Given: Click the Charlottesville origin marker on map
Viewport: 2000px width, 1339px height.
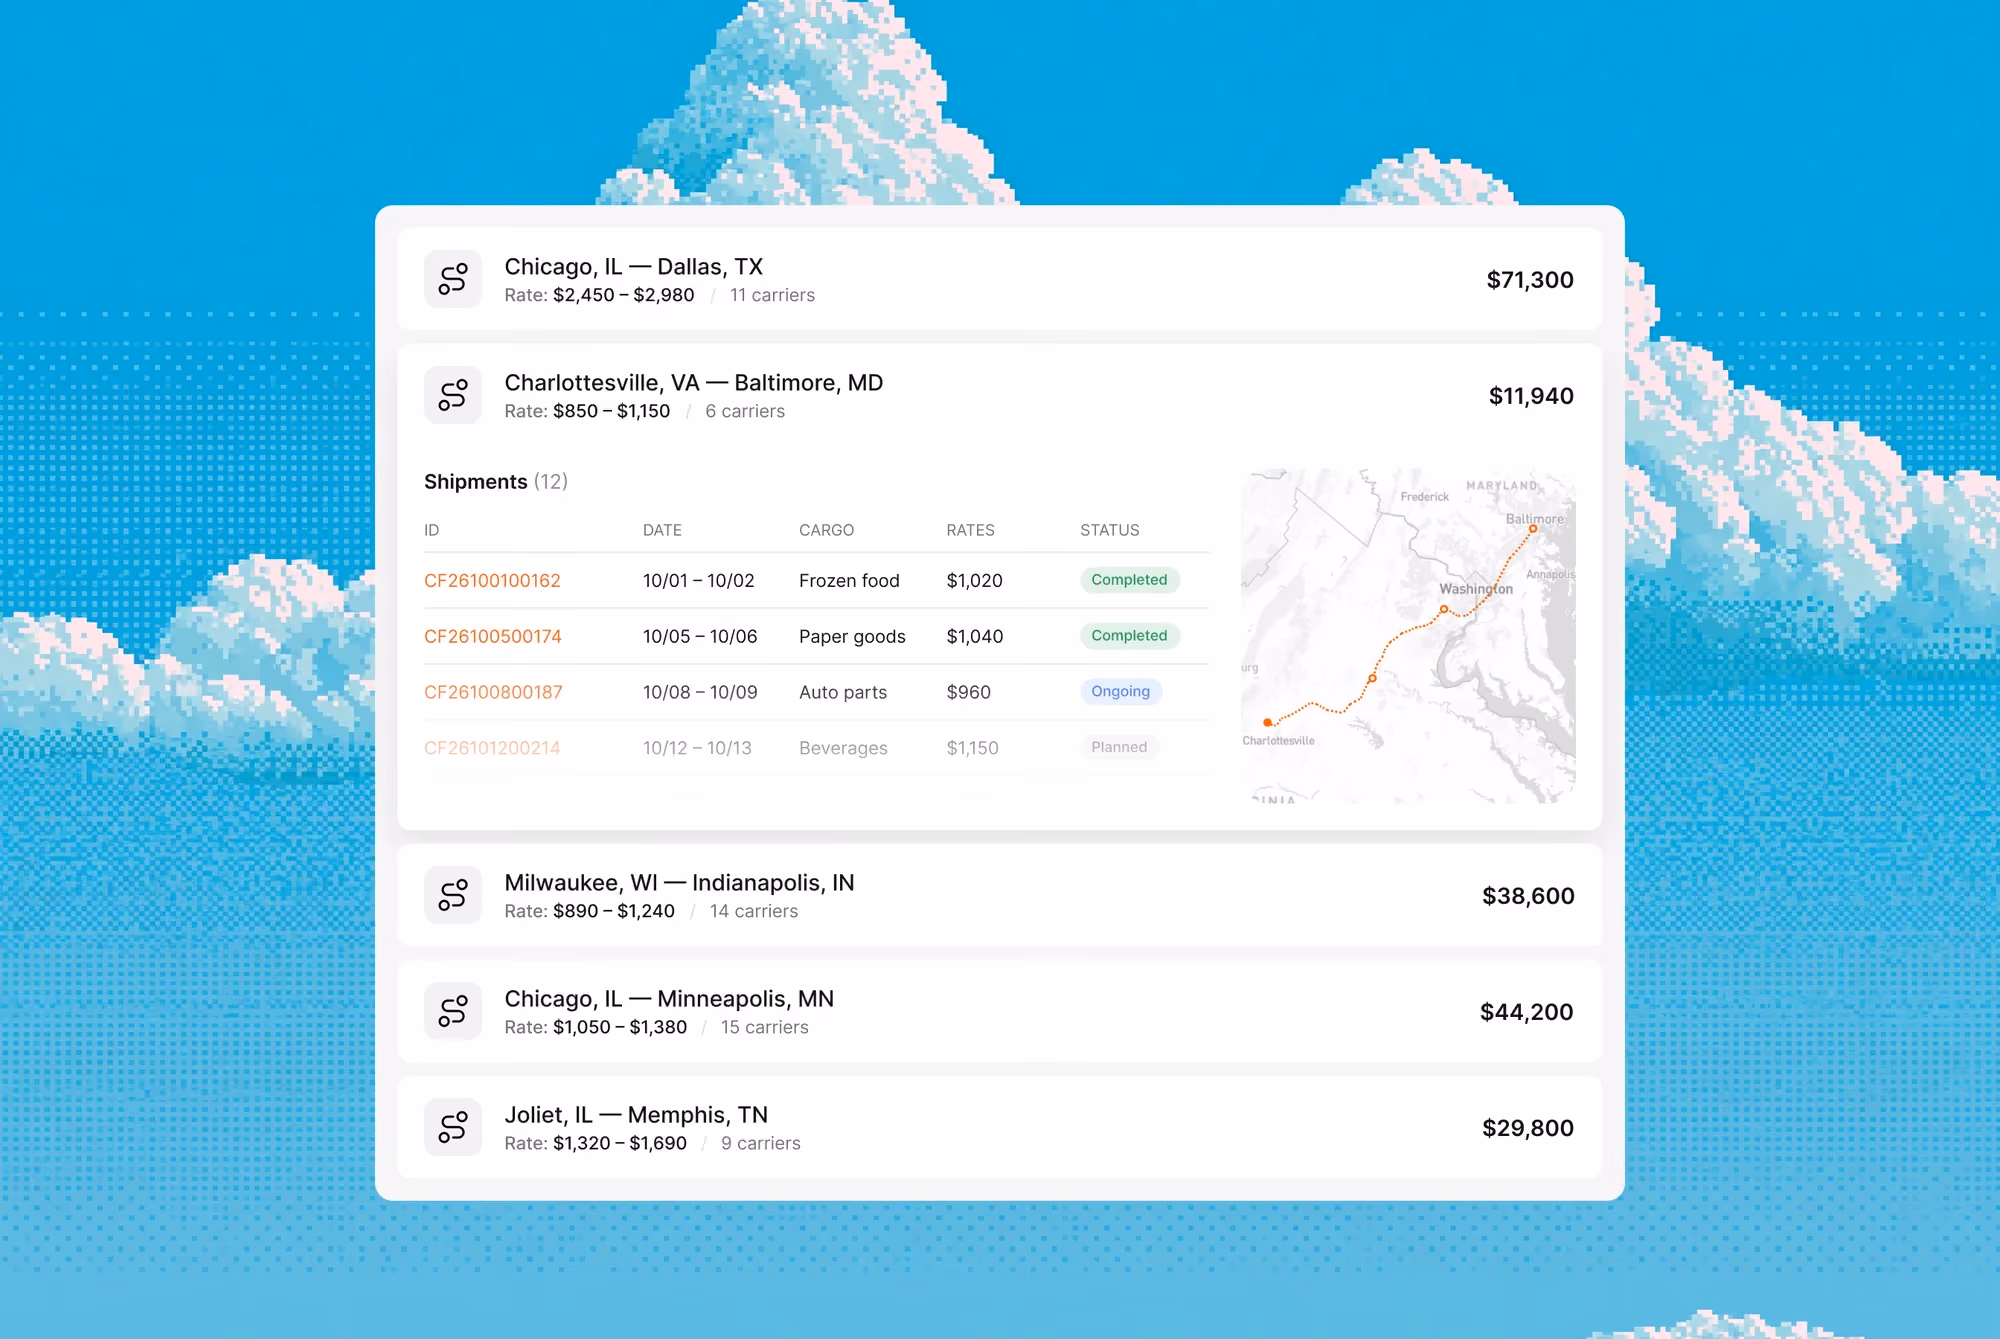Looking at the screenshot, I should (1267, 722).
